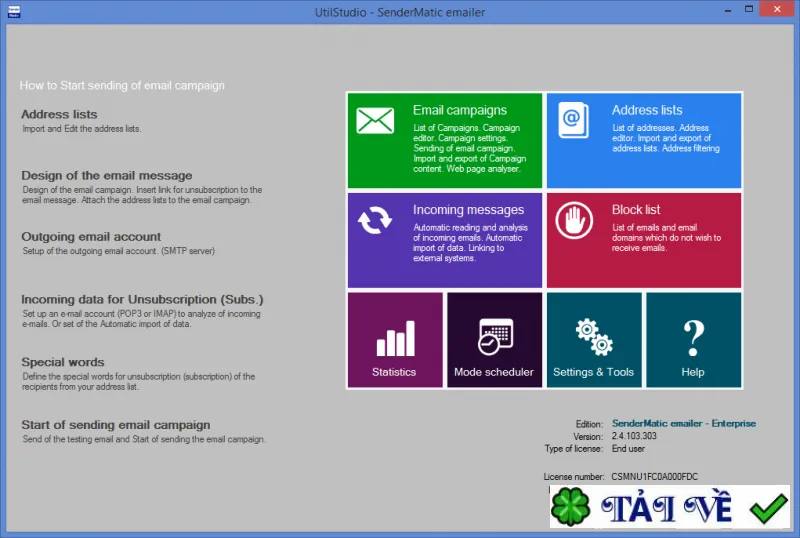
Task: Open the Address lists how-to step
Action: (x=59, y=114)
